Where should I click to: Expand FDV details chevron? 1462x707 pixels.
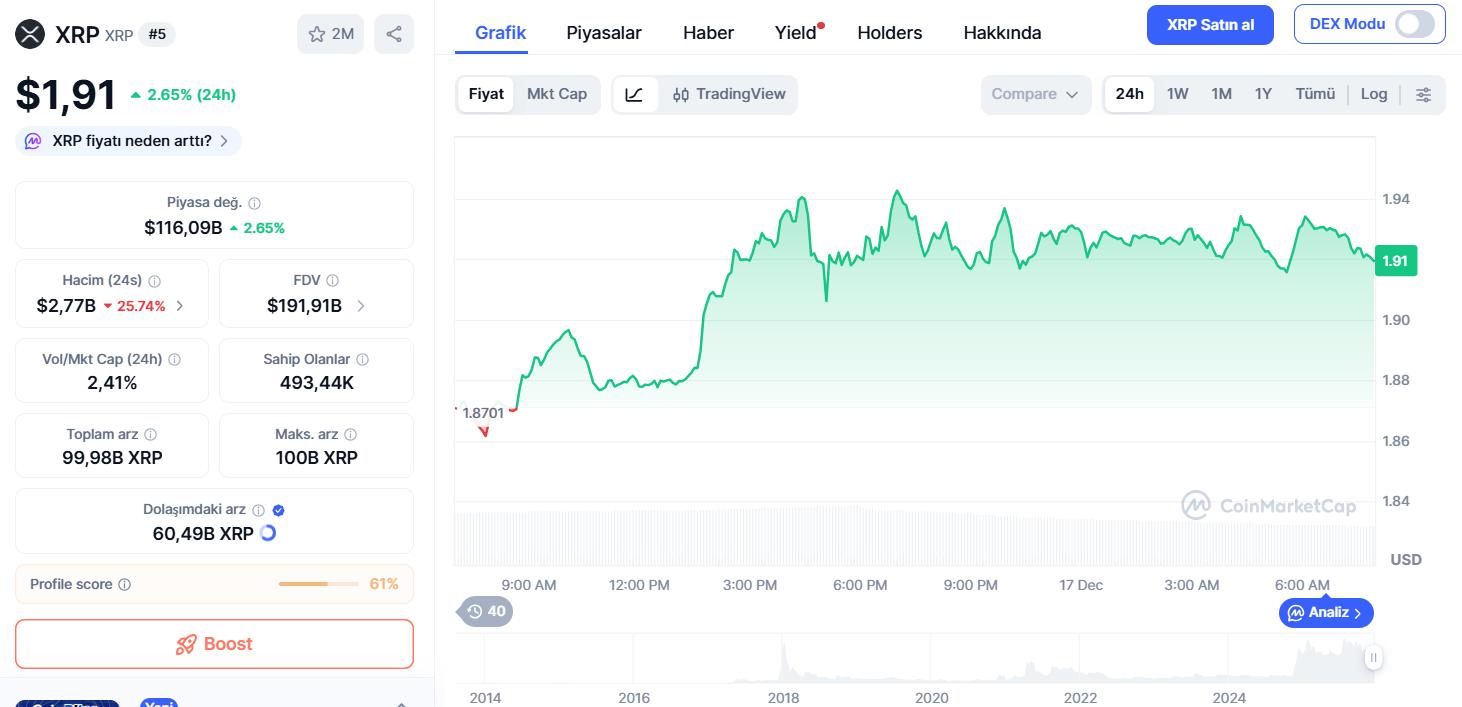361,306
